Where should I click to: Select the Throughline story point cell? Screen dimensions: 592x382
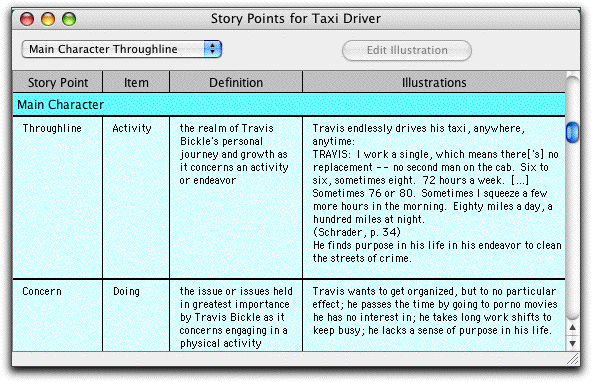click(x=58, y=197)
